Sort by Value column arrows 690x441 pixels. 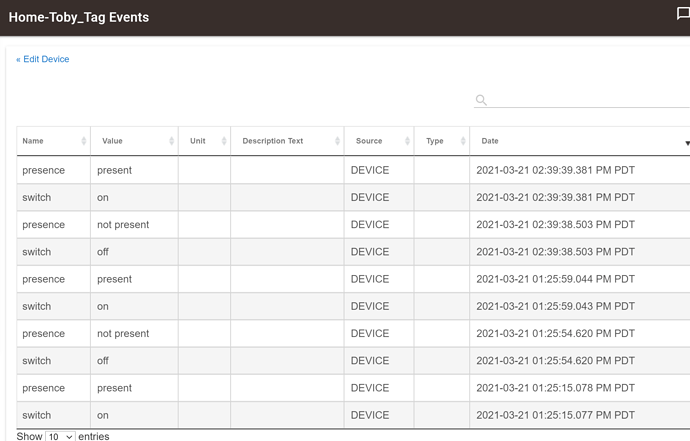pyautogui.click(x=172, y=142)
